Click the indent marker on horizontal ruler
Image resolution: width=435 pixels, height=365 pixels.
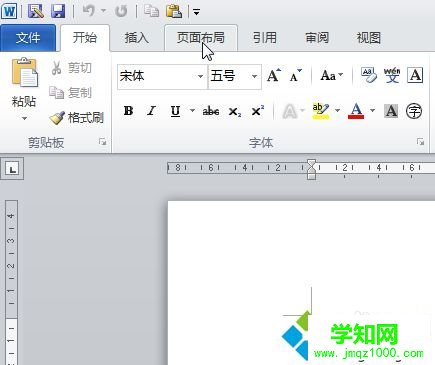point(311,169)
